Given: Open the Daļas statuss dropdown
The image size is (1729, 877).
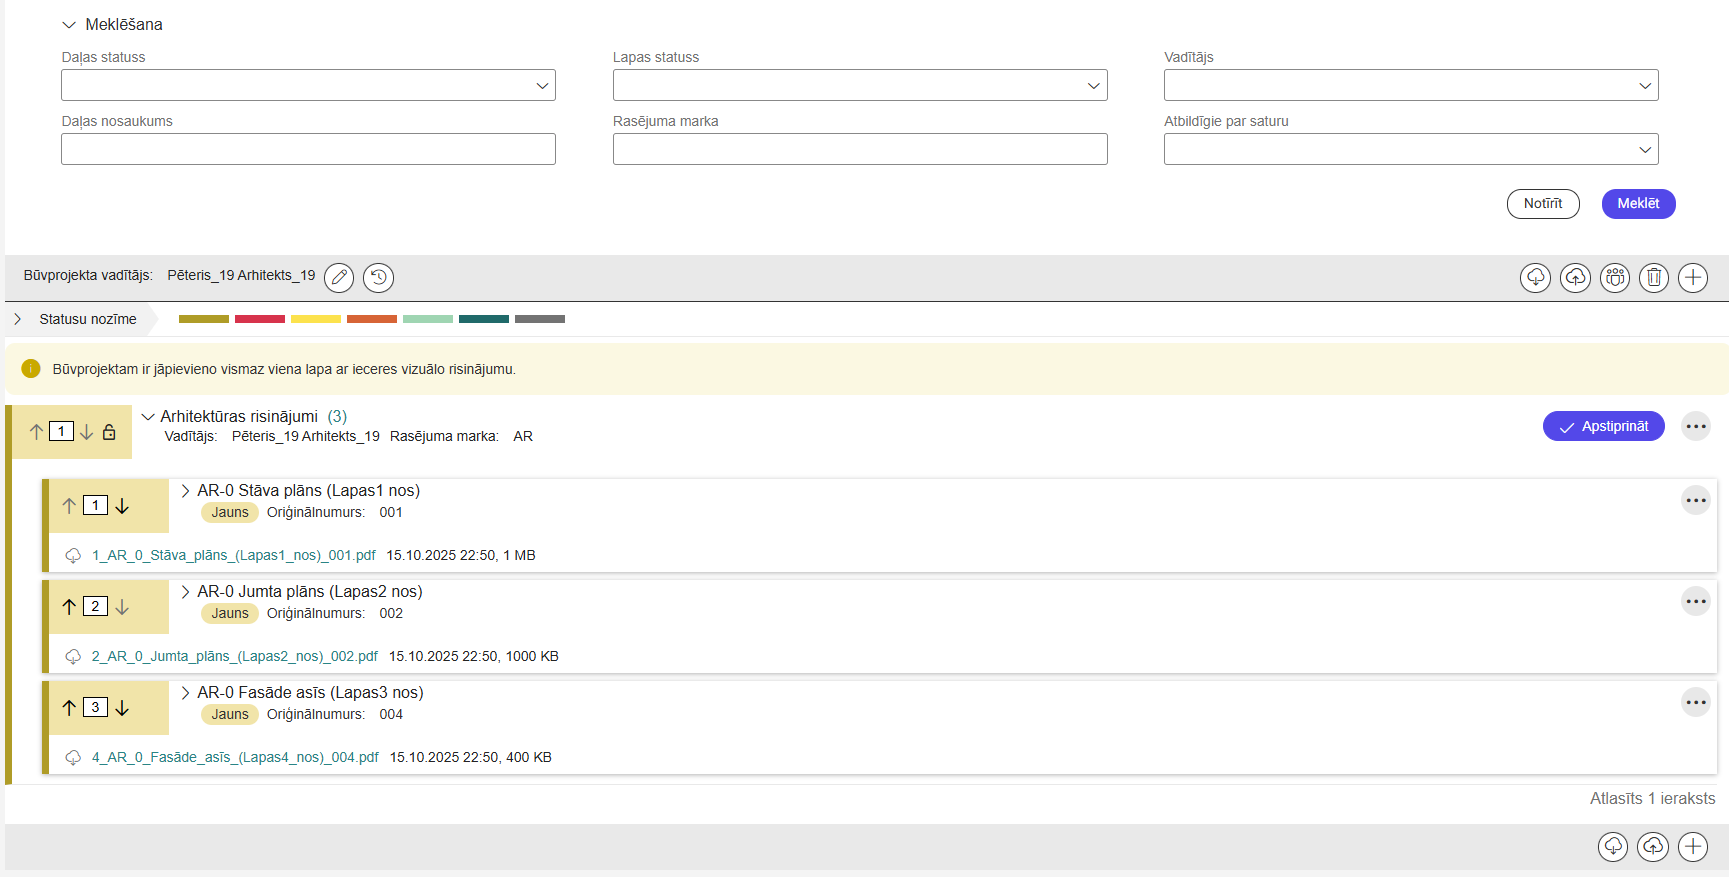Looking at the screenshot, I should coord(308,85).
